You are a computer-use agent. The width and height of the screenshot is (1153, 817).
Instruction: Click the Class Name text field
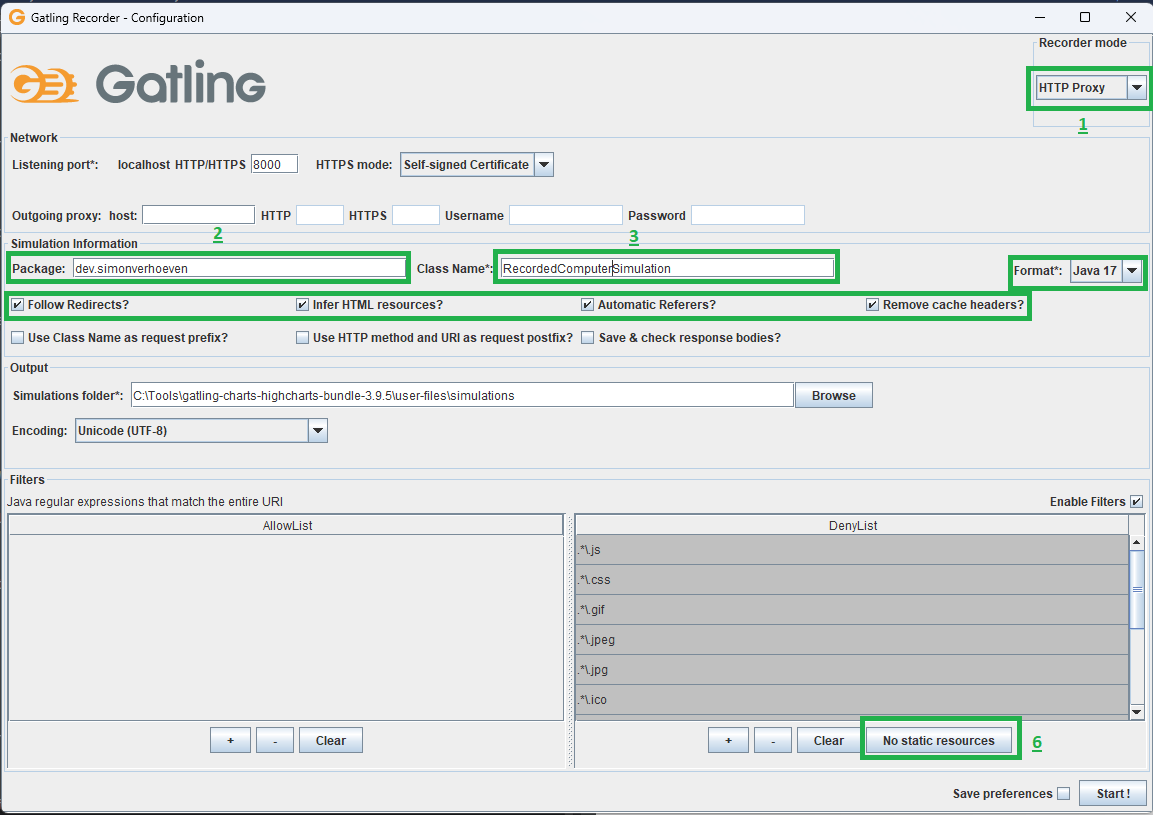coord(667,268)
